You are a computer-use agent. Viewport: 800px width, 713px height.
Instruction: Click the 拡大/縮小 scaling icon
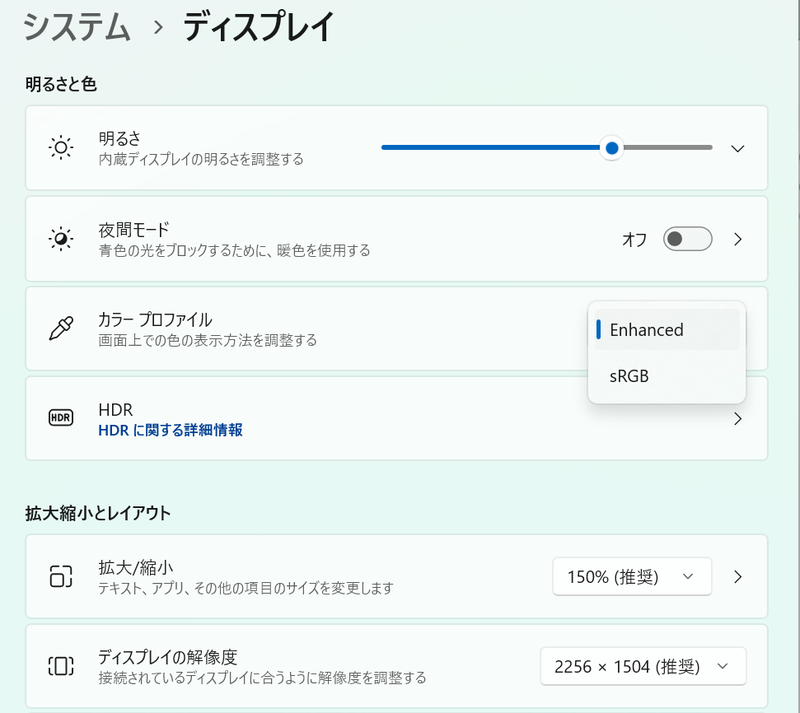[x=61, y=576]
